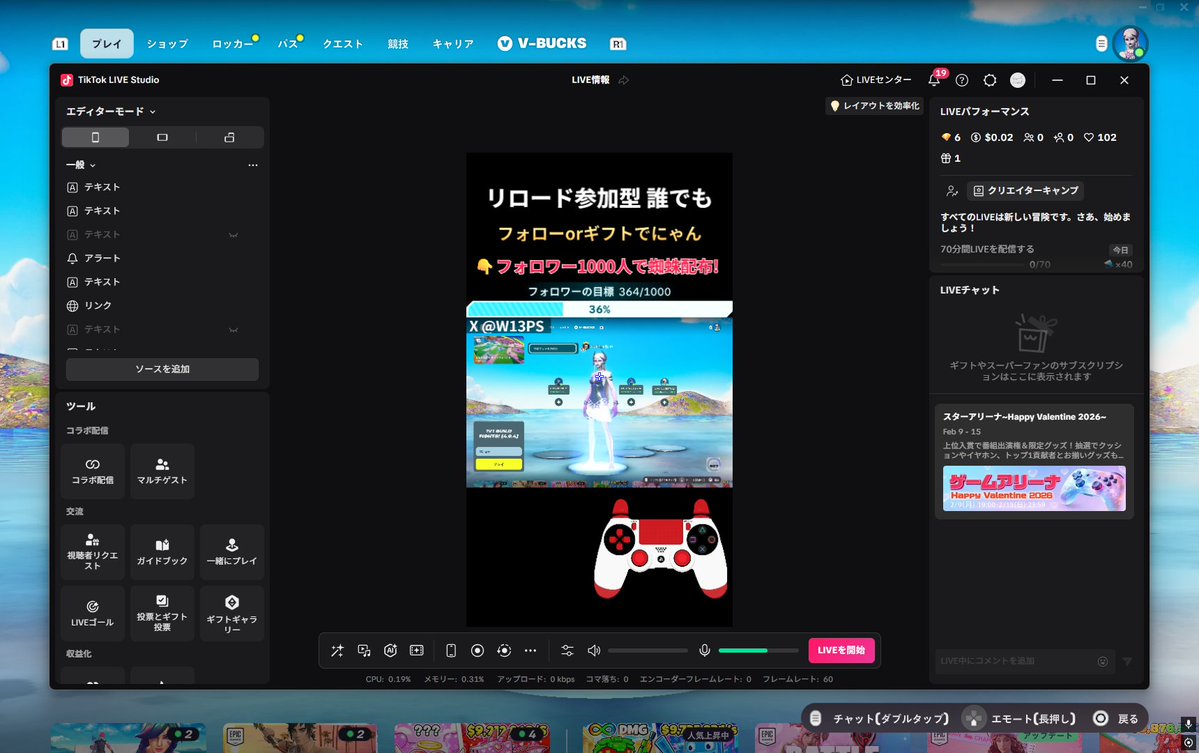Open more options in bottom toolbar
This screenshot has width=1199, height=753.
click(x=531, y=651)
